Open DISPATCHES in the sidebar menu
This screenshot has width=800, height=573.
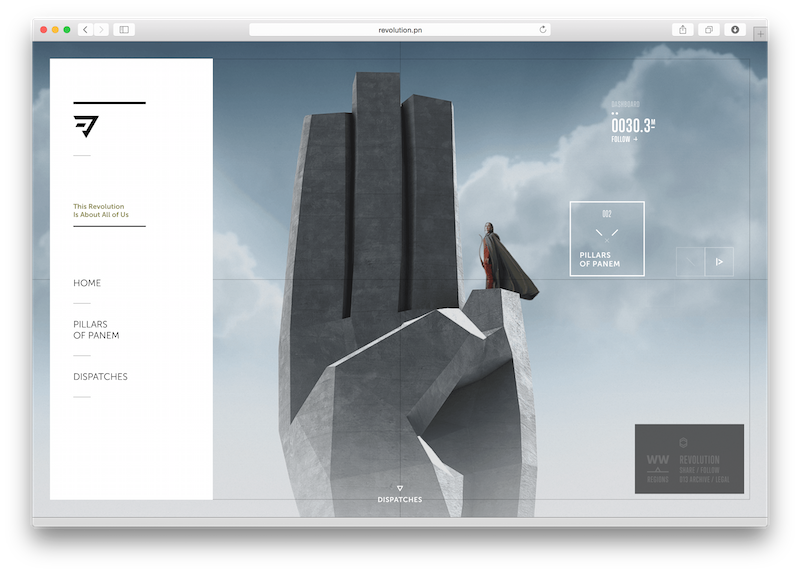click(101, 377)
